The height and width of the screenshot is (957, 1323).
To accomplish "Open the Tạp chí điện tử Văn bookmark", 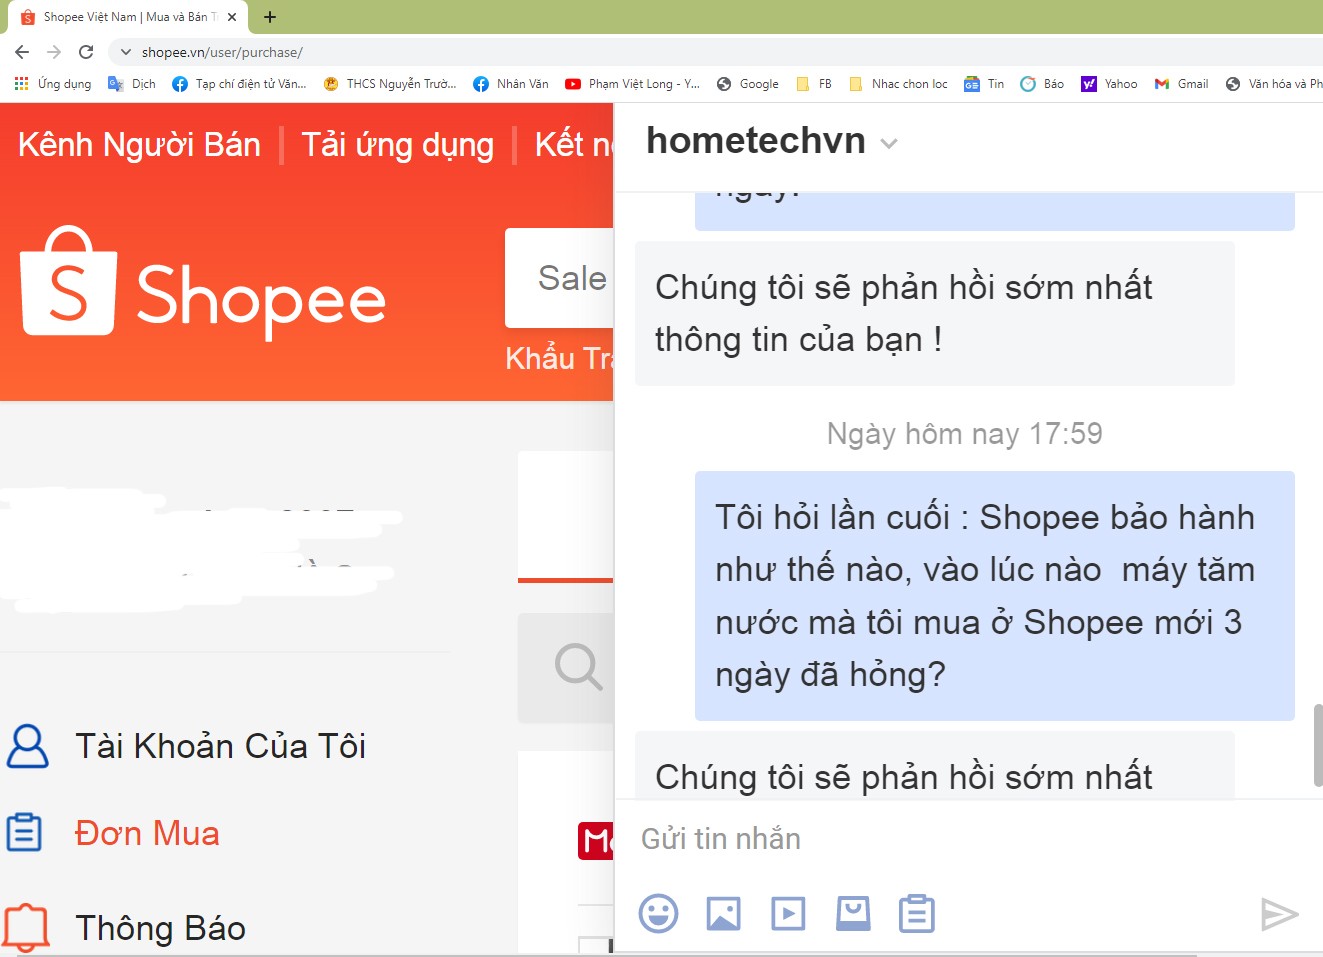I will point(239,84).
